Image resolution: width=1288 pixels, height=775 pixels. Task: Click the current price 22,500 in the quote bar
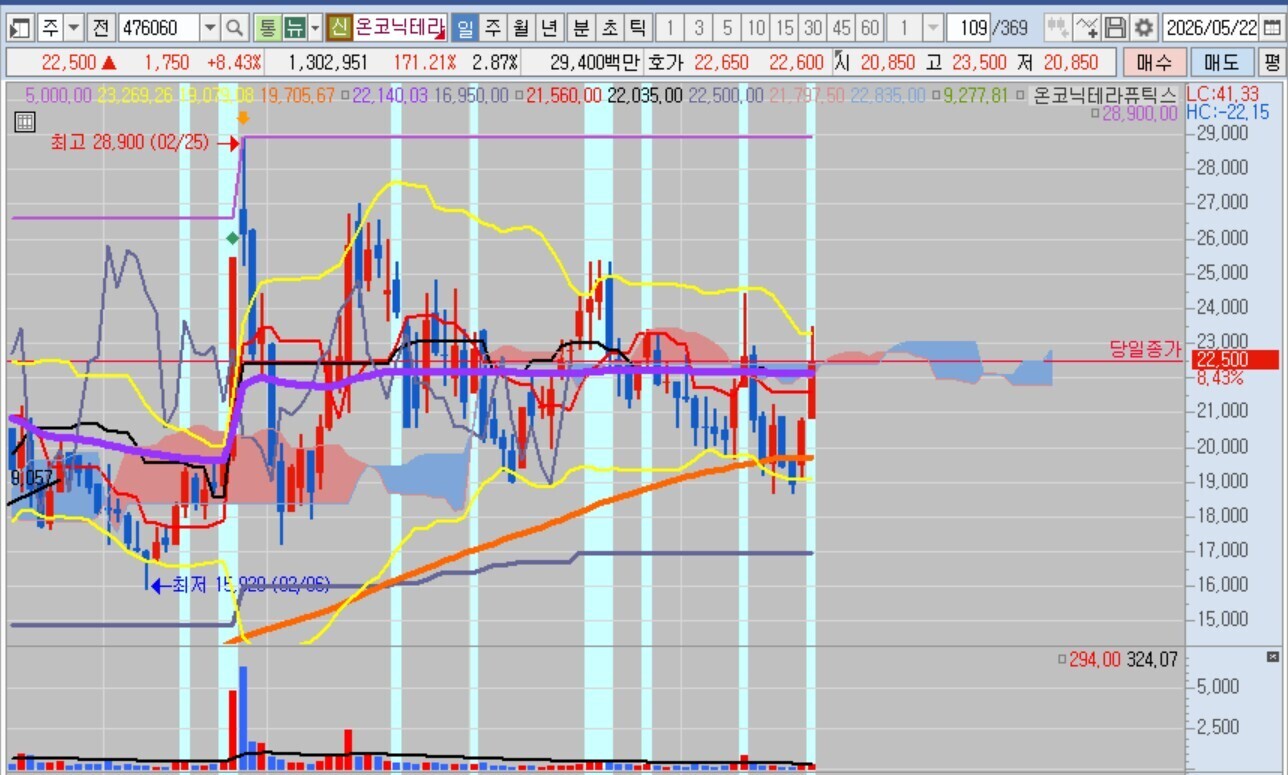click(x=69, y=62)
